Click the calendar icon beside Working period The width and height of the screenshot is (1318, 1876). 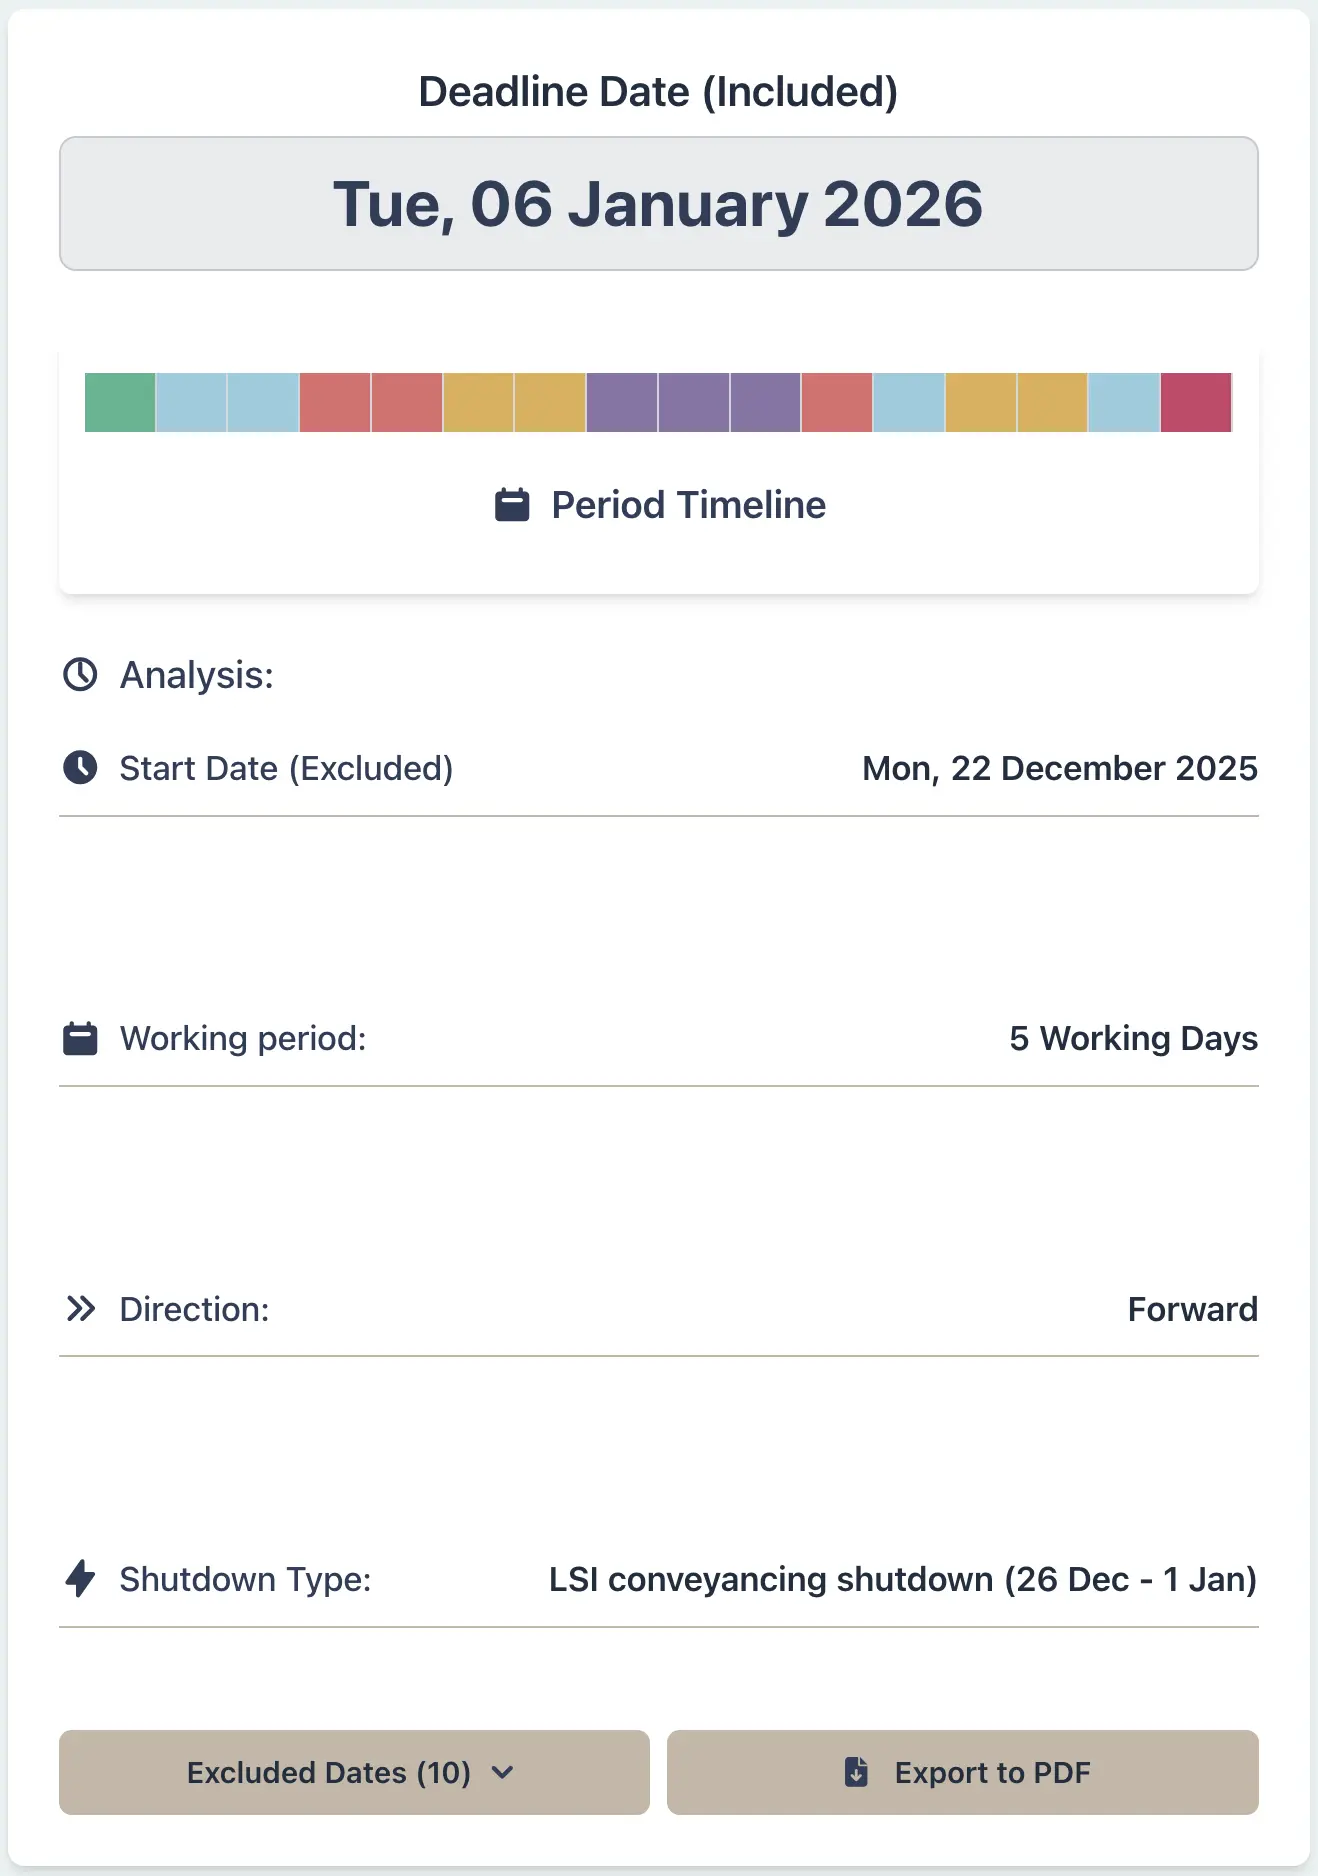click(x=80, y=1039)
